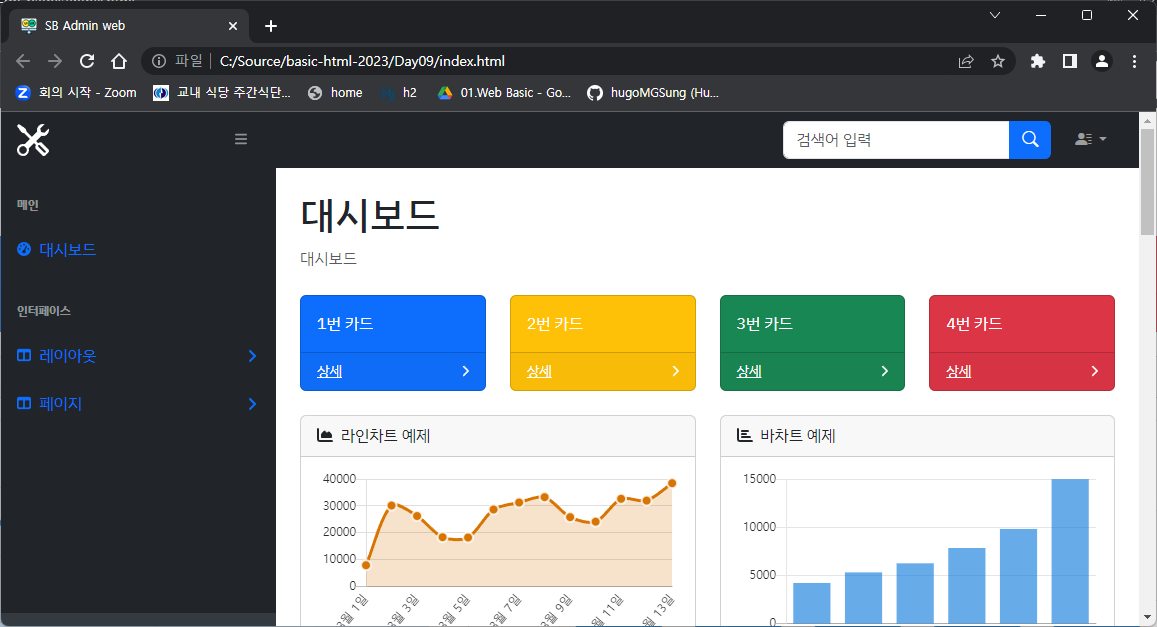Bookmark this page with the star icon
The width and height of the screenshot is (1157, 627).
click(x=998, y=61)
